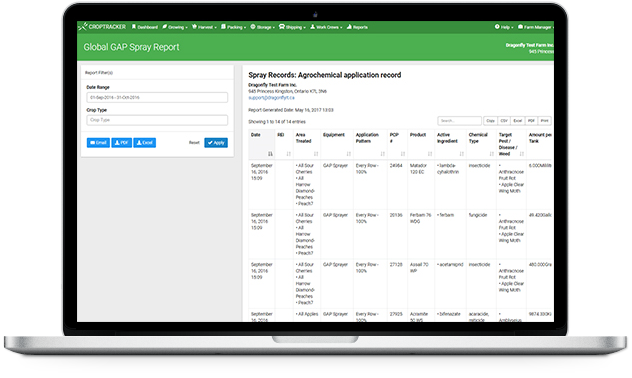
Task: Sort table by Product sort icon
Action: [x=430, y=154]
